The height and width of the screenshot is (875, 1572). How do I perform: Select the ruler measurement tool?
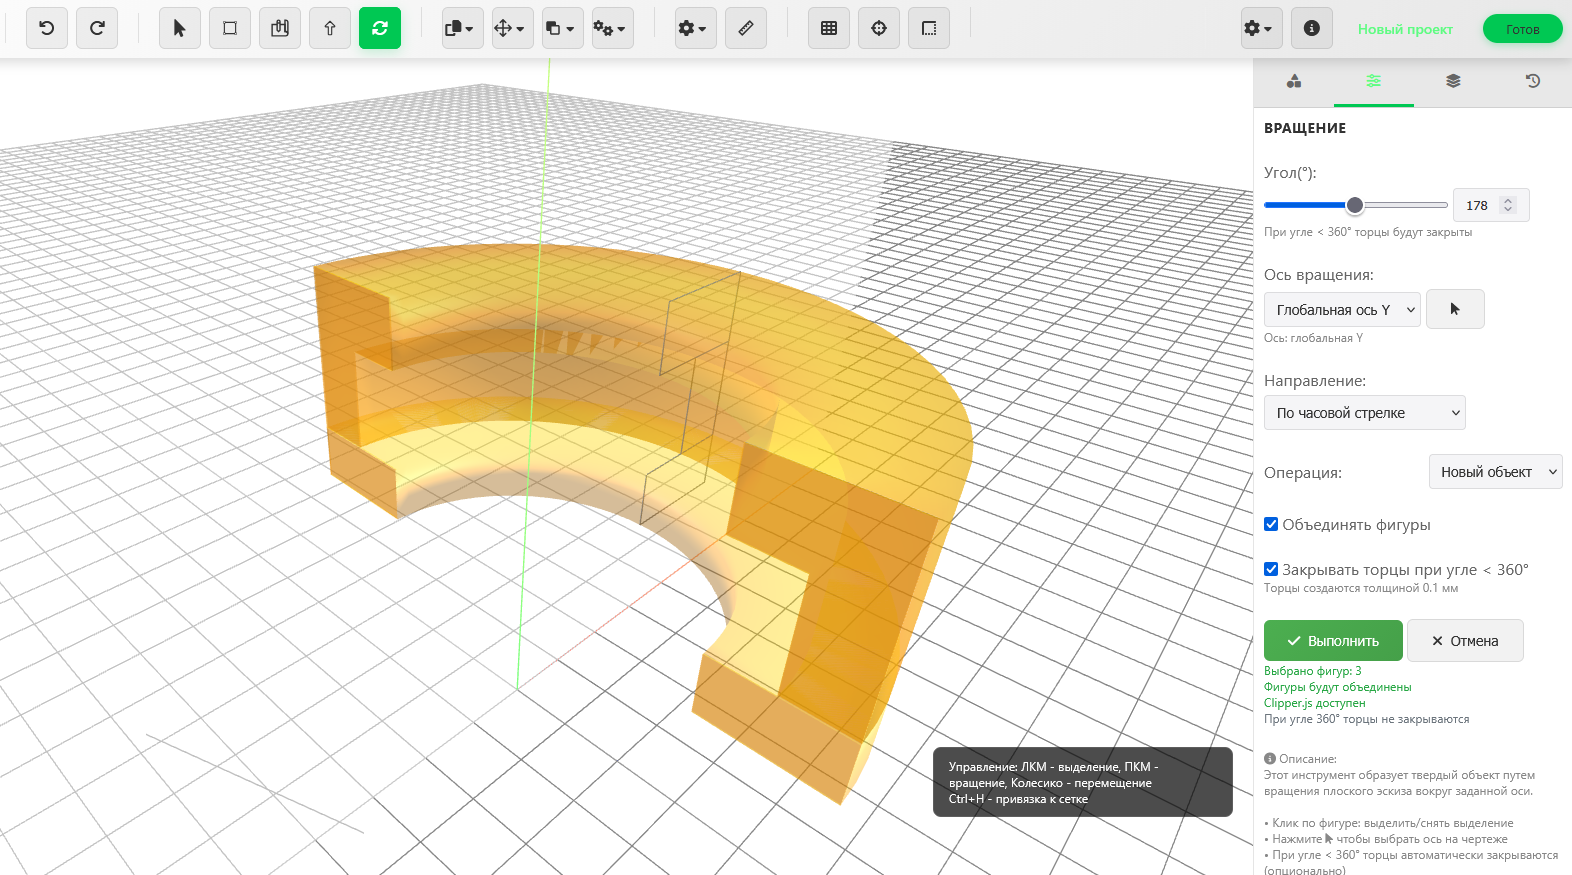pyautogui.click(x=746, y=28)
